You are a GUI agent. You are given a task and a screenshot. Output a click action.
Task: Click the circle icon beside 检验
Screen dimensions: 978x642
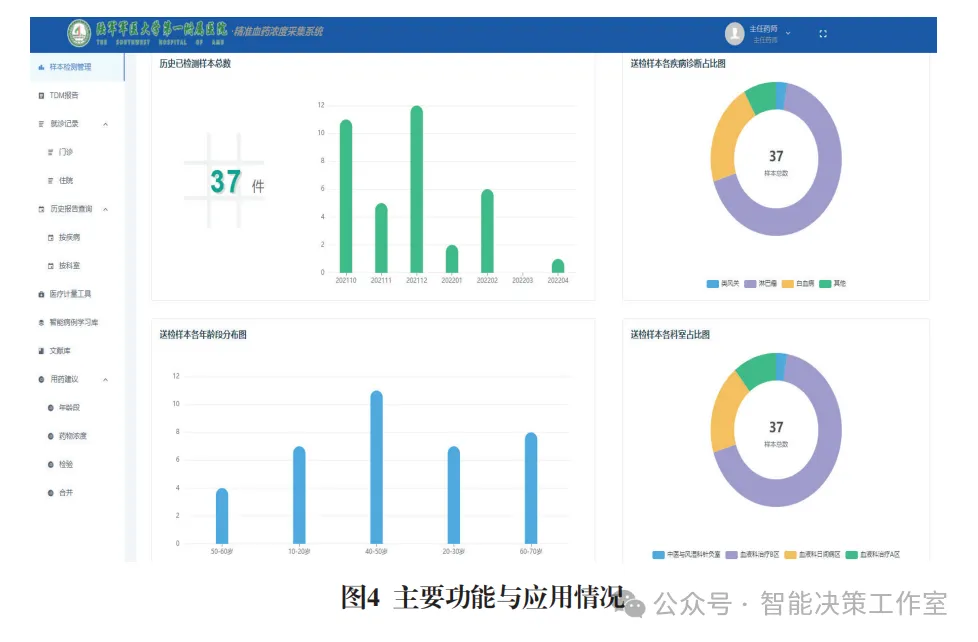click(51, 465)
